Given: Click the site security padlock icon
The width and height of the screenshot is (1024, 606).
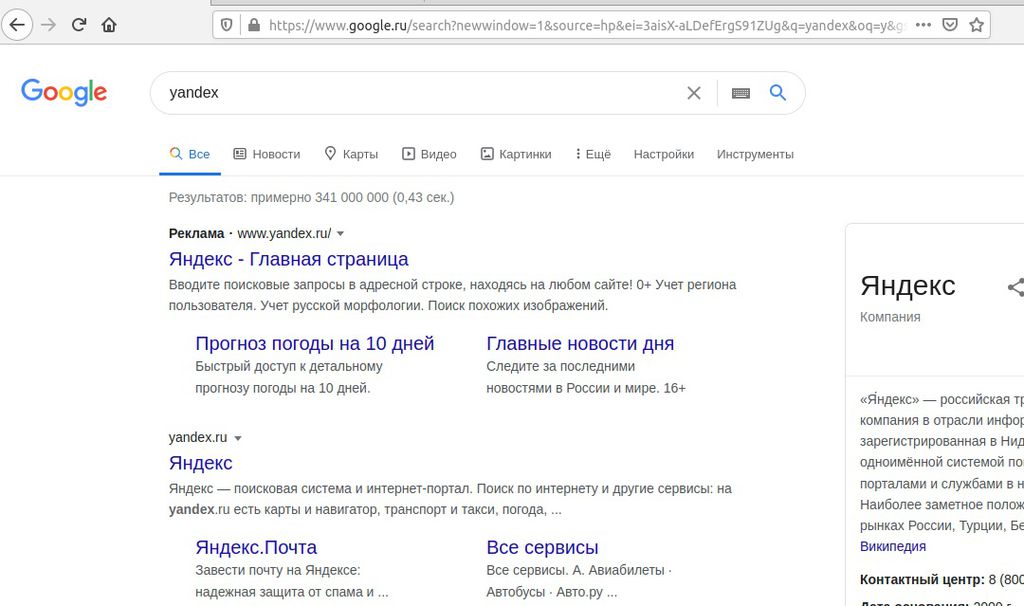Looking at the screenshot, I should coord(252,24).
